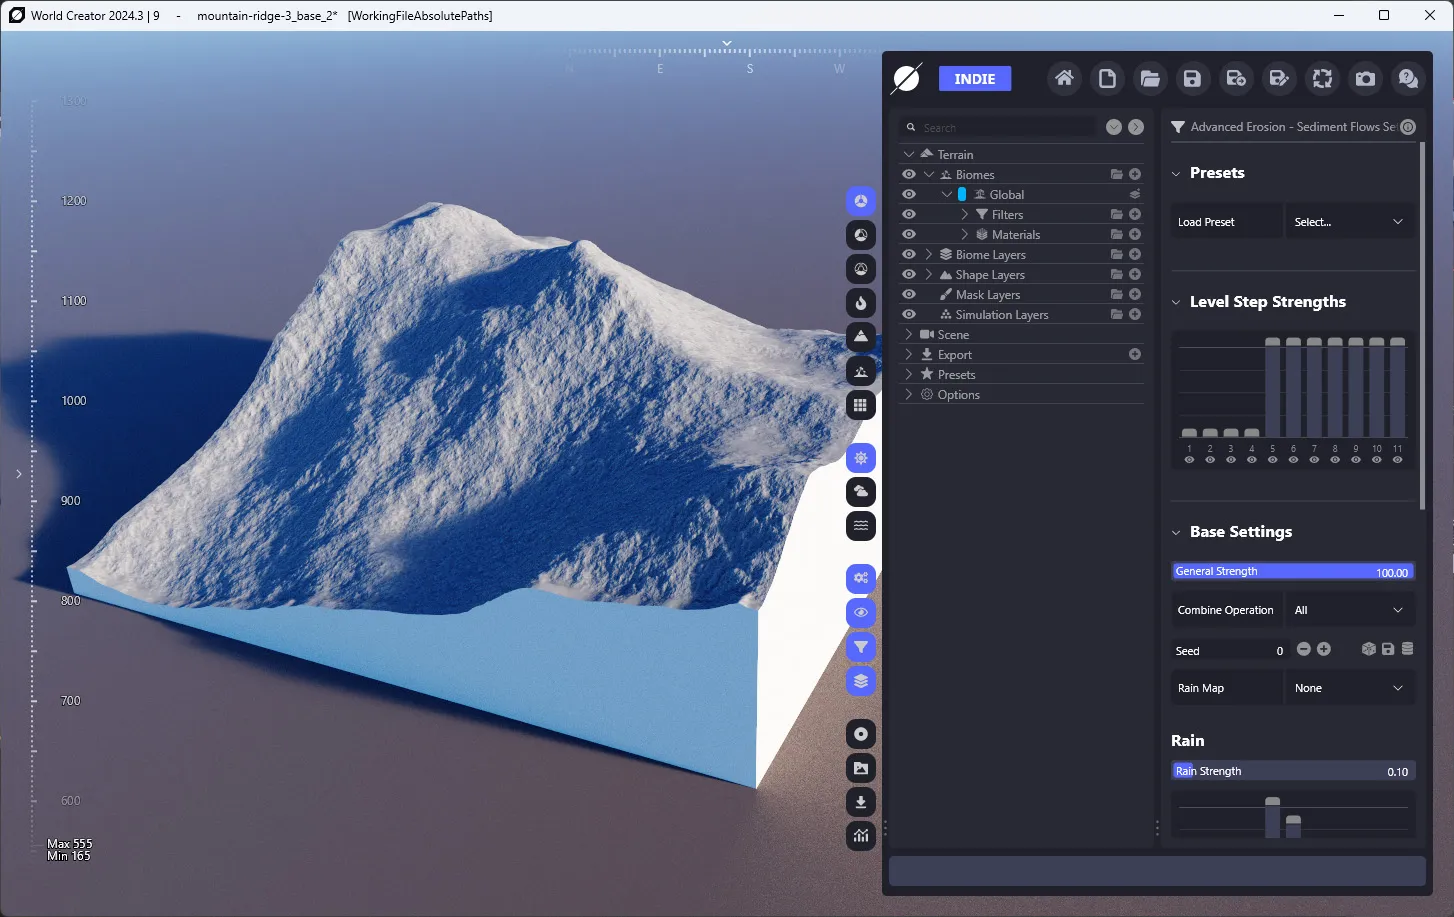Screen dimensions: 1454x917
Task: Open help via the question chat bubble icon
Action: click(x=1408, y=78)
